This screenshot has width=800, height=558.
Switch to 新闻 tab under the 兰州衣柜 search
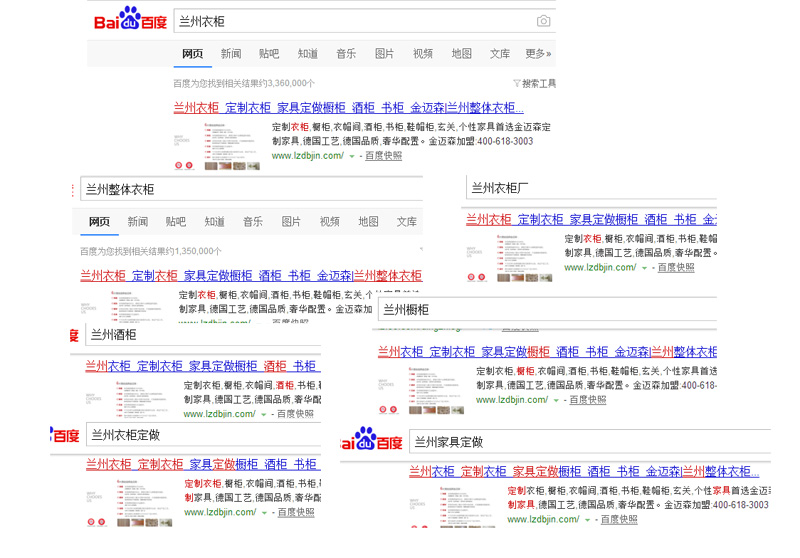tap(231, 54)
